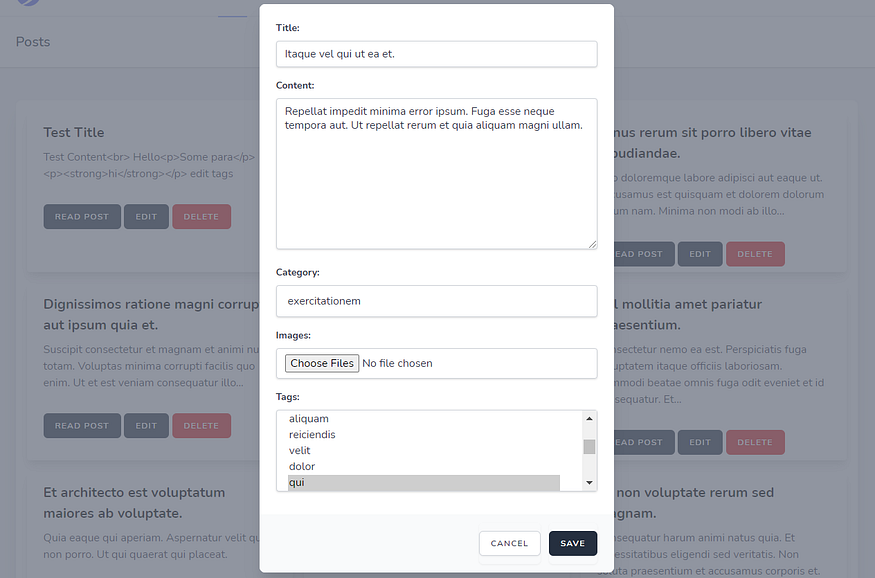The width and height of the screenshot is (875, 578).
Task: Click the tags list scroll-down arrow
Action: tap(589, 483)
